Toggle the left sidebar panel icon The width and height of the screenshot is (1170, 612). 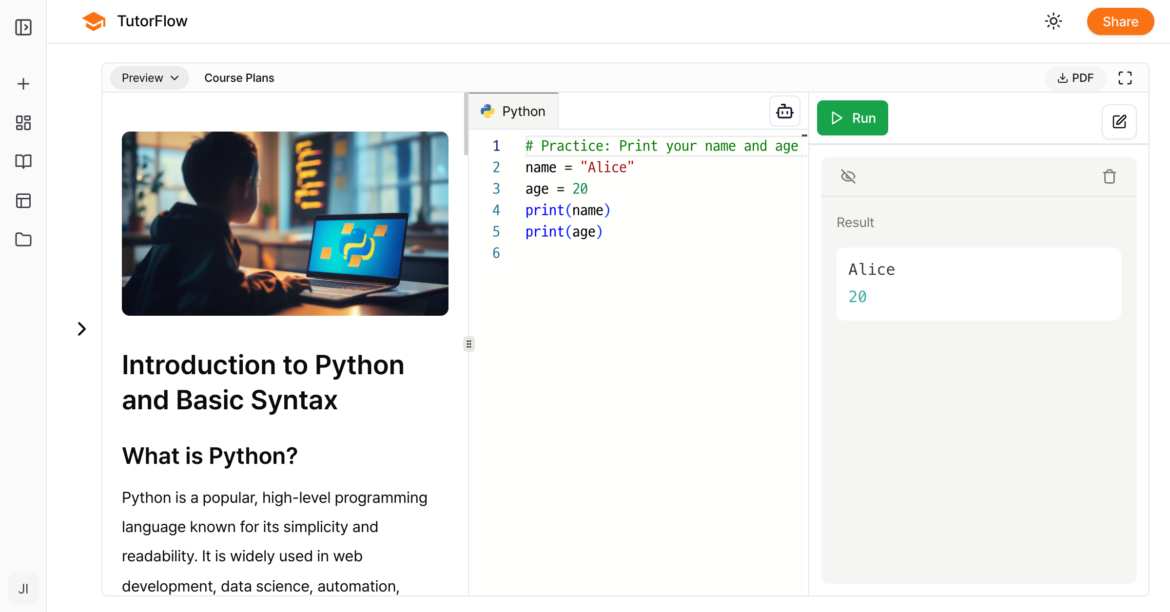coord(23,27)
